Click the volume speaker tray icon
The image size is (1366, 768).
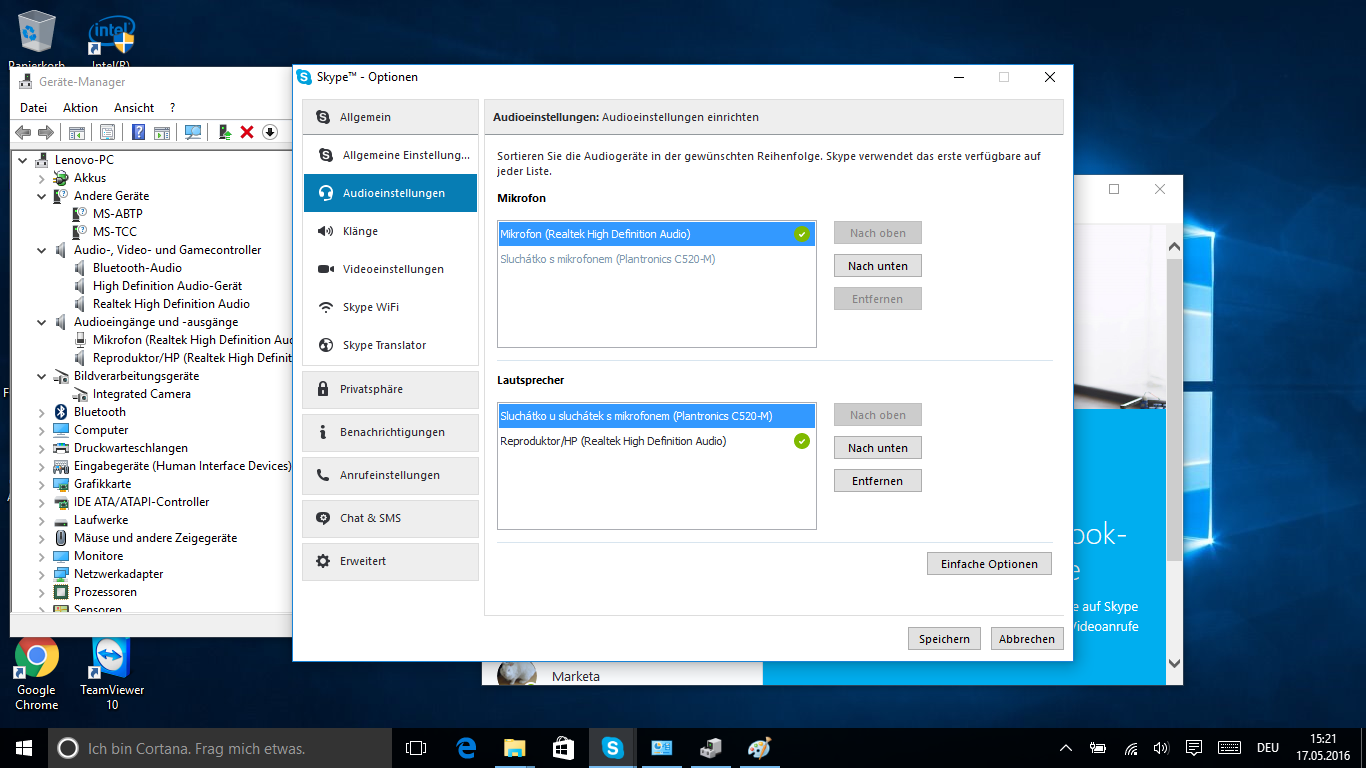[1161, 748]
